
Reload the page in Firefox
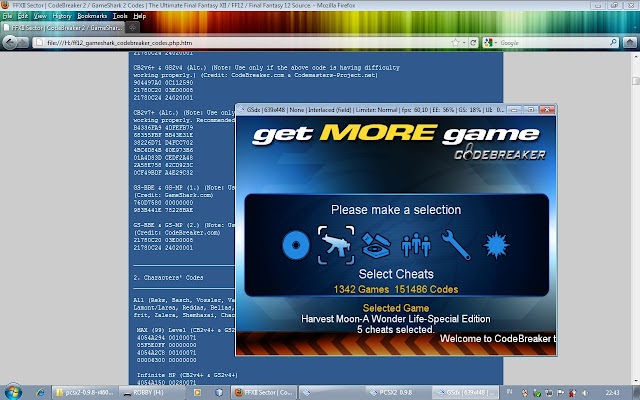click(x=473, y=42)
